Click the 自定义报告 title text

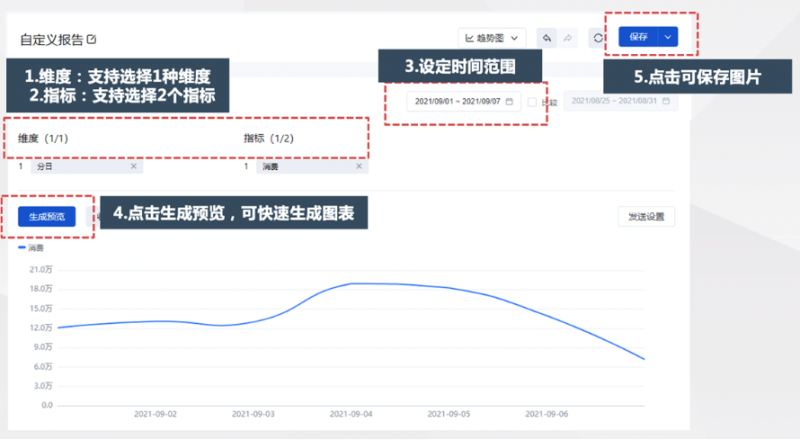coord(52,39)
